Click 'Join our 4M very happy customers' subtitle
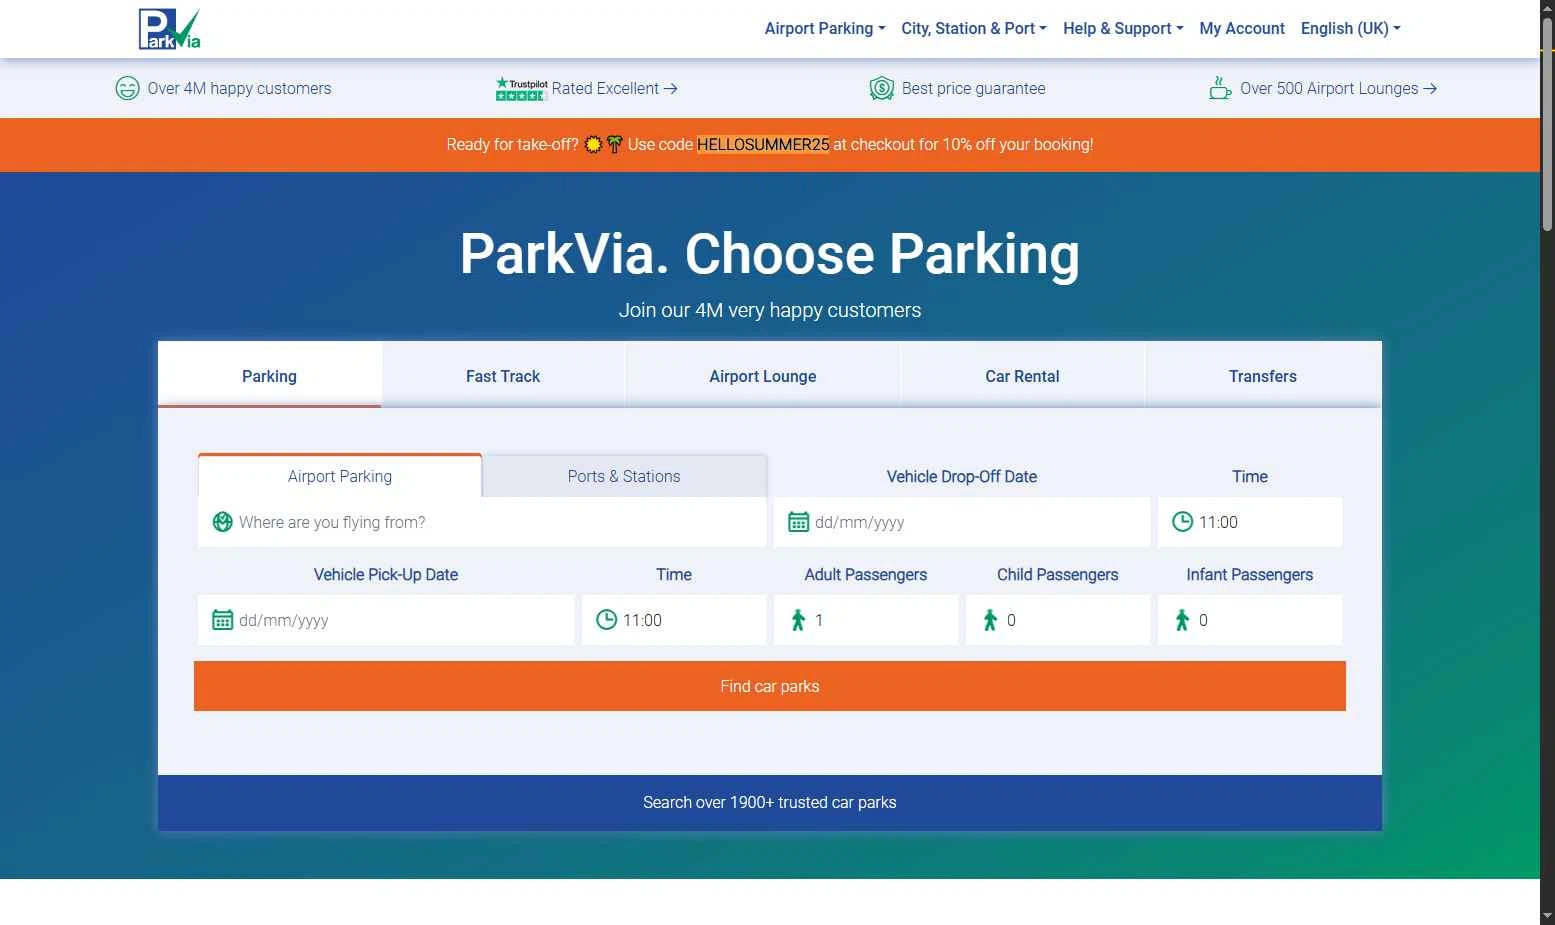1555x925 pixels. click(x=770, y=310)
